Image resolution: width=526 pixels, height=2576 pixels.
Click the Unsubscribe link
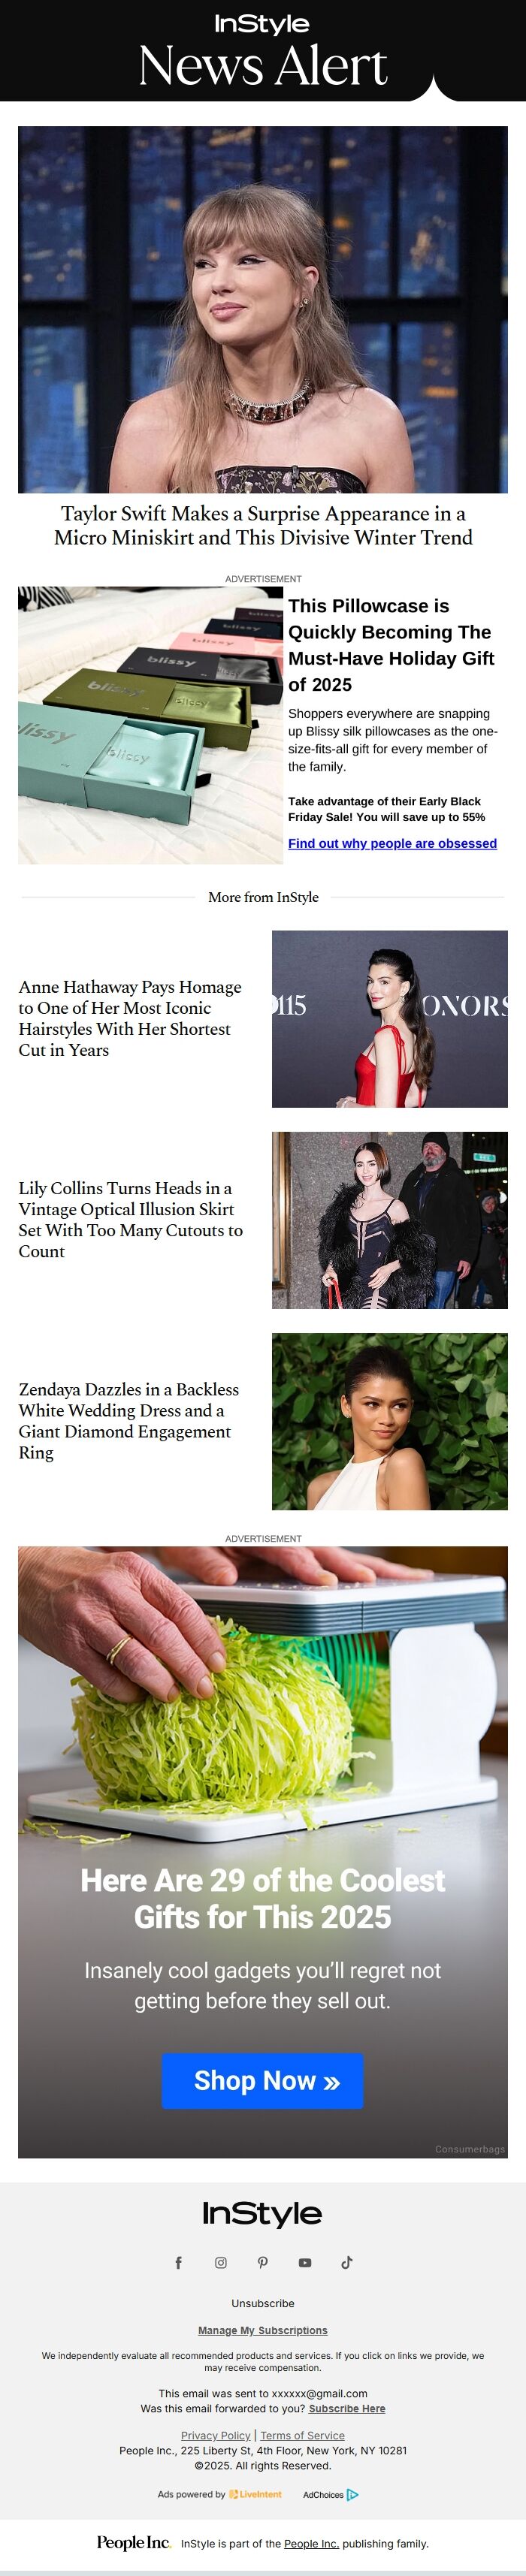(x=263, y=2303)
